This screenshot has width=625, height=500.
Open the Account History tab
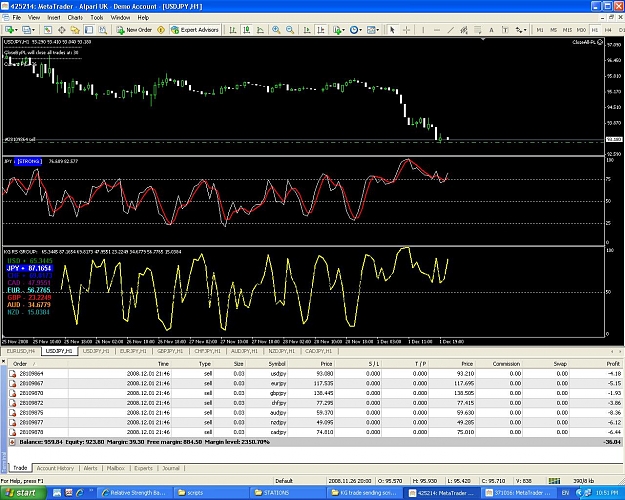[x=55, y=468]
